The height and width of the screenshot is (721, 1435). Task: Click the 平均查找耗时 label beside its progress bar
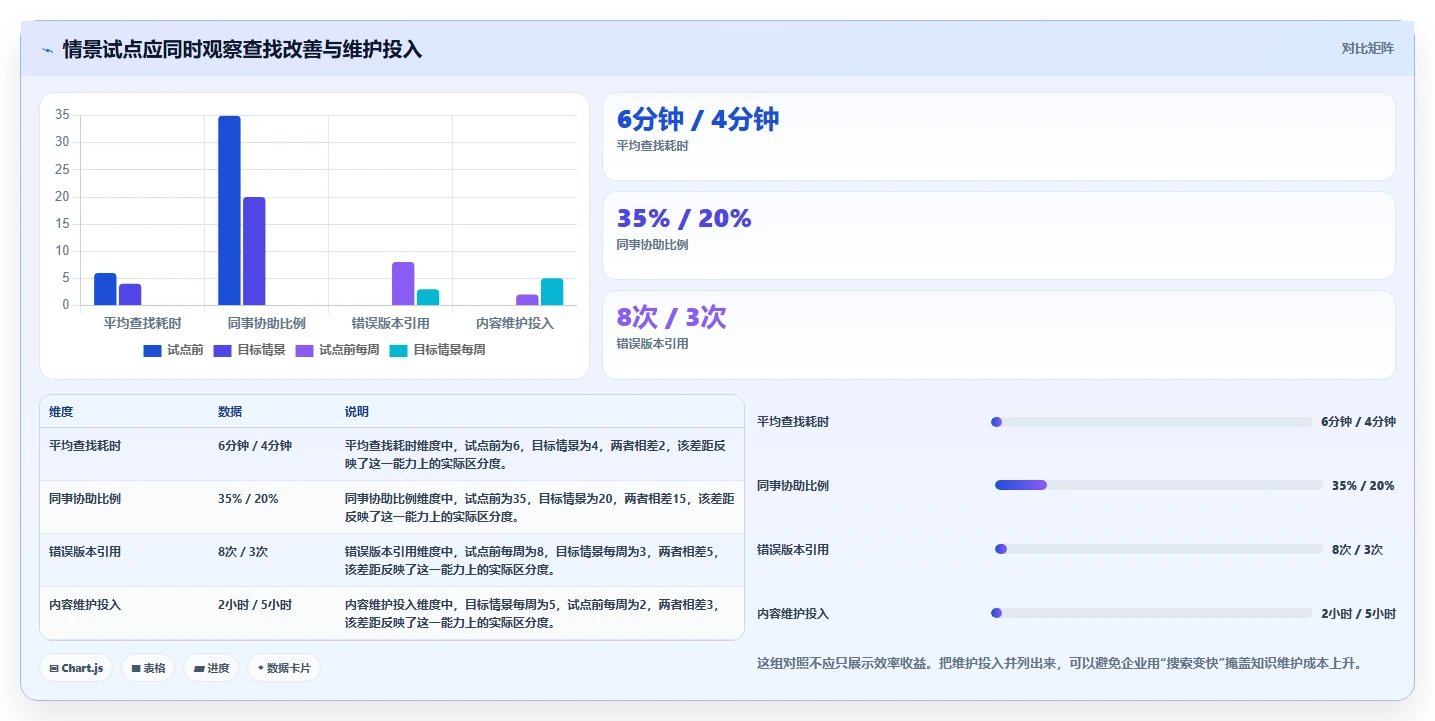tap(793, 422)
